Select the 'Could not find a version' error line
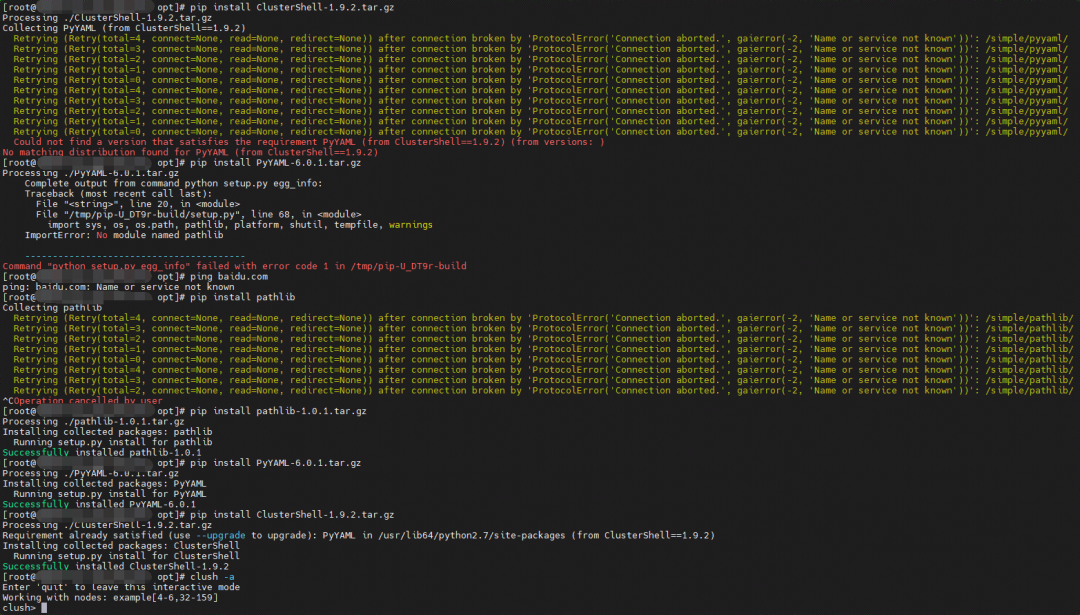This screenshot has height=615, width=1080. 309,142
